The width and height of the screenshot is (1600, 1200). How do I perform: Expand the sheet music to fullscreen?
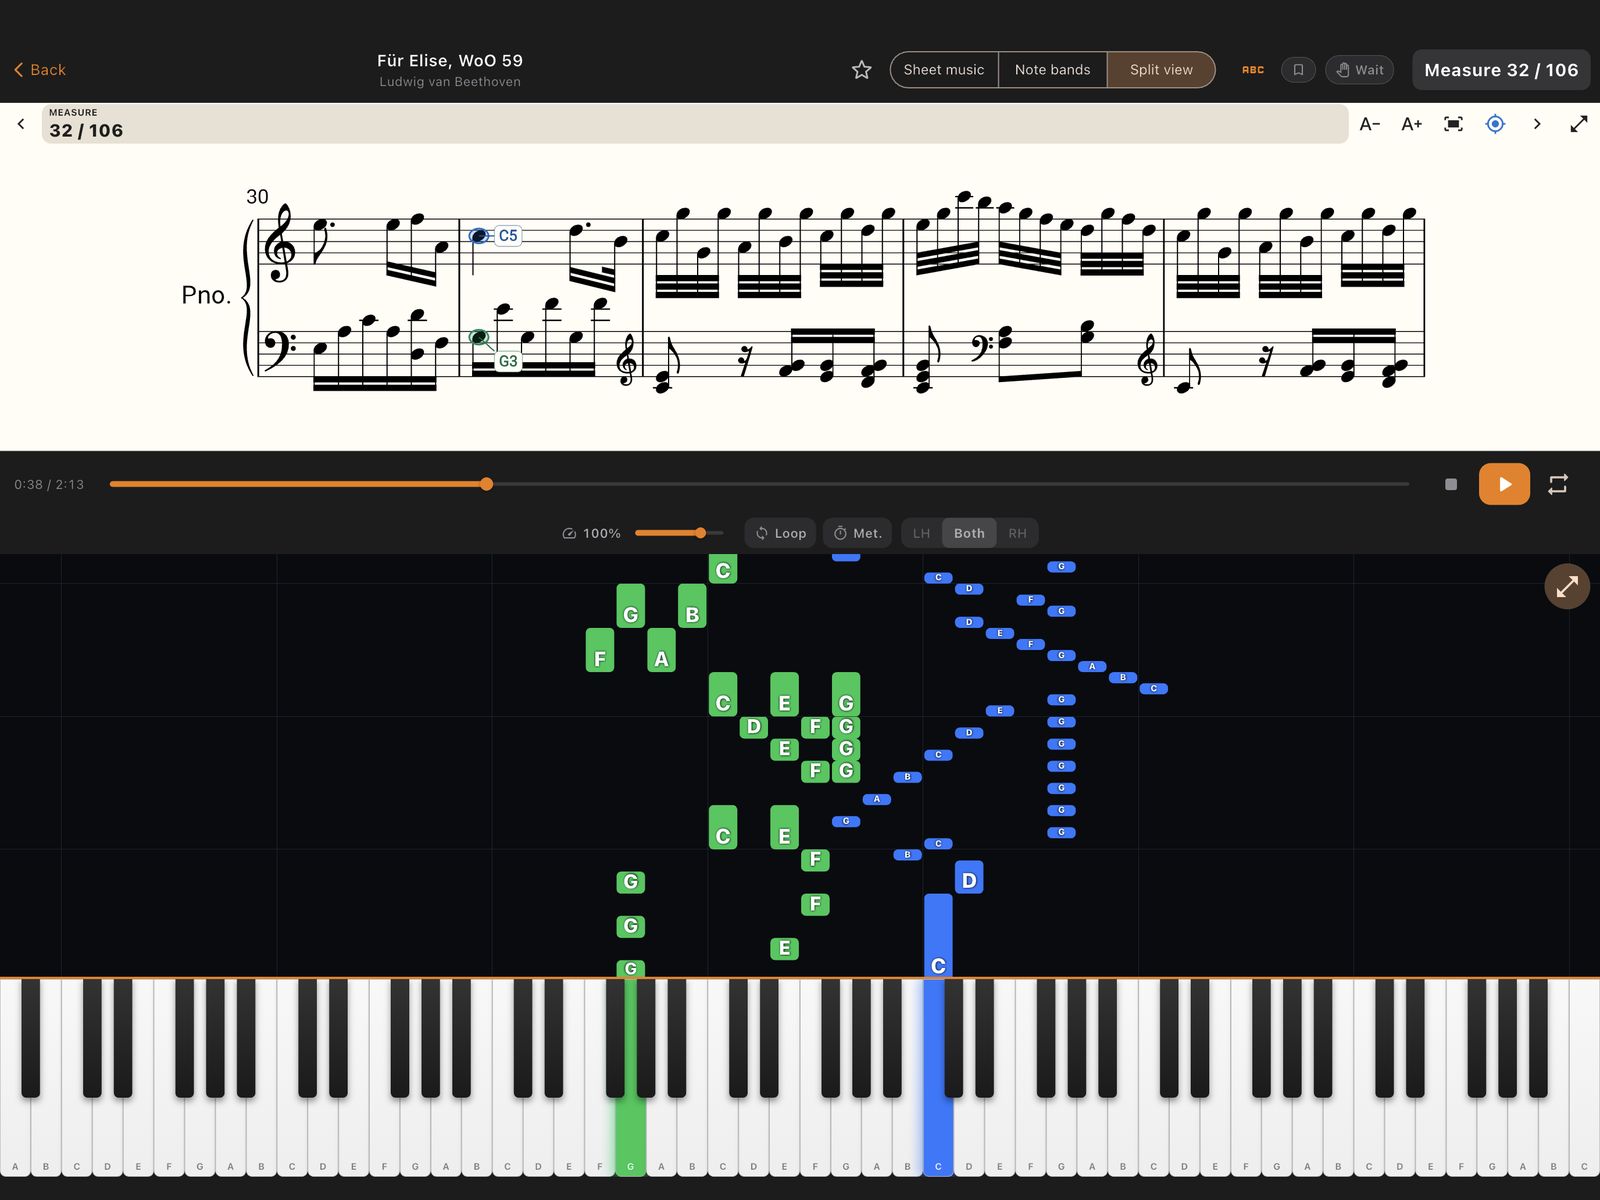[1579, 124]
